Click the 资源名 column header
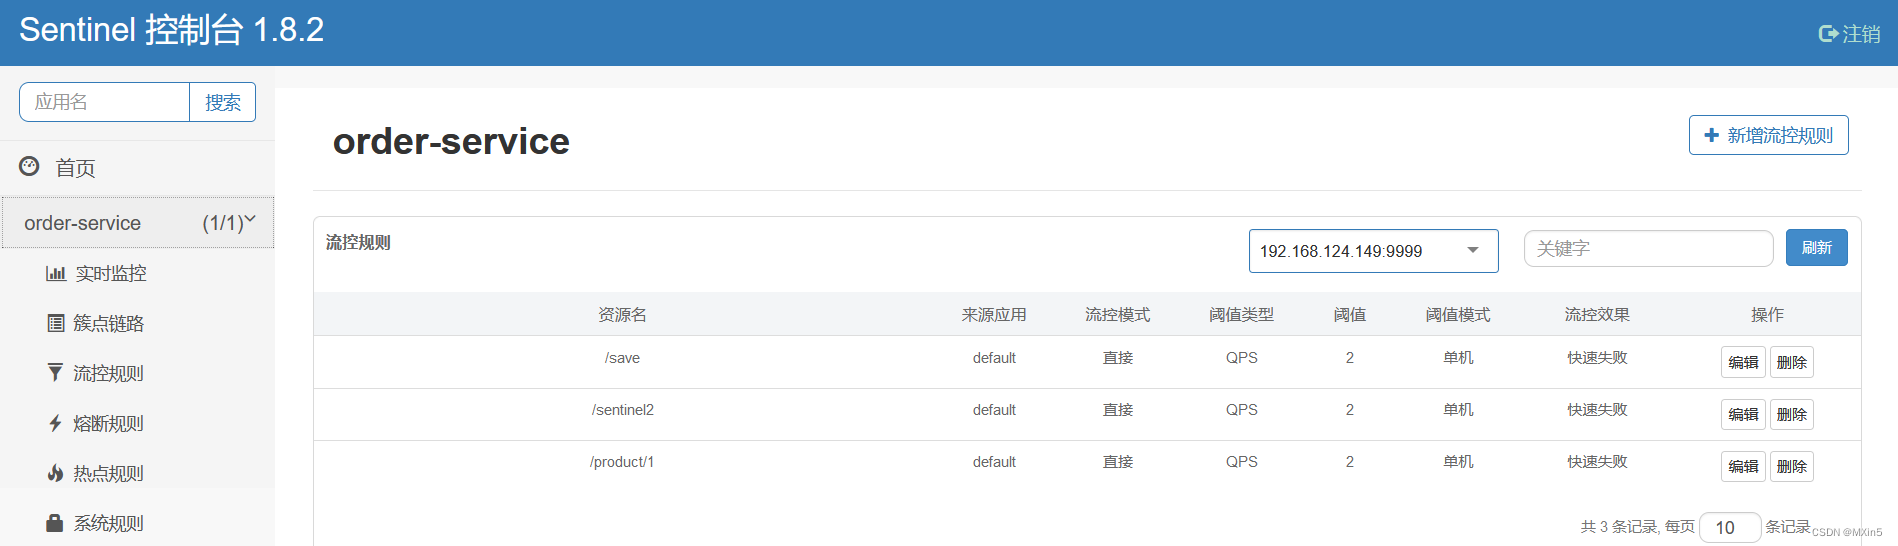 pos(622,314)
